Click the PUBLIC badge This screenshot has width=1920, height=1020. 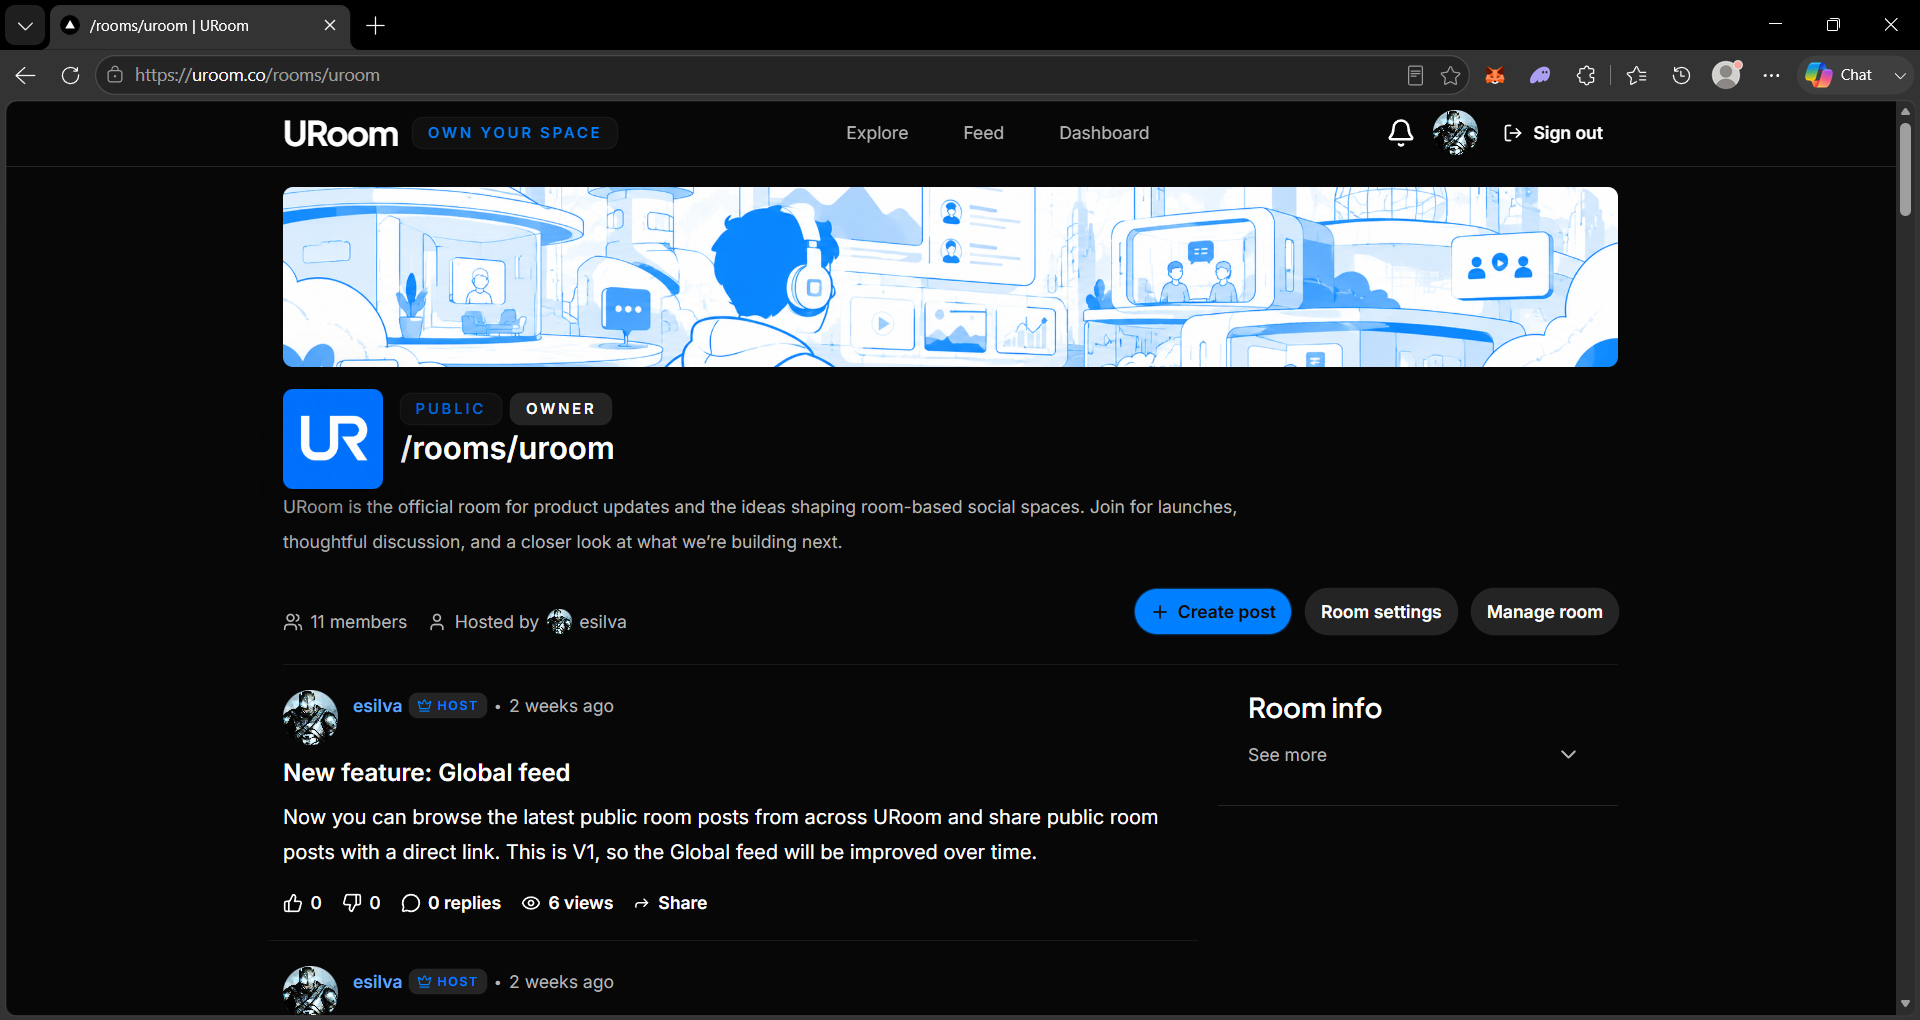450,409
